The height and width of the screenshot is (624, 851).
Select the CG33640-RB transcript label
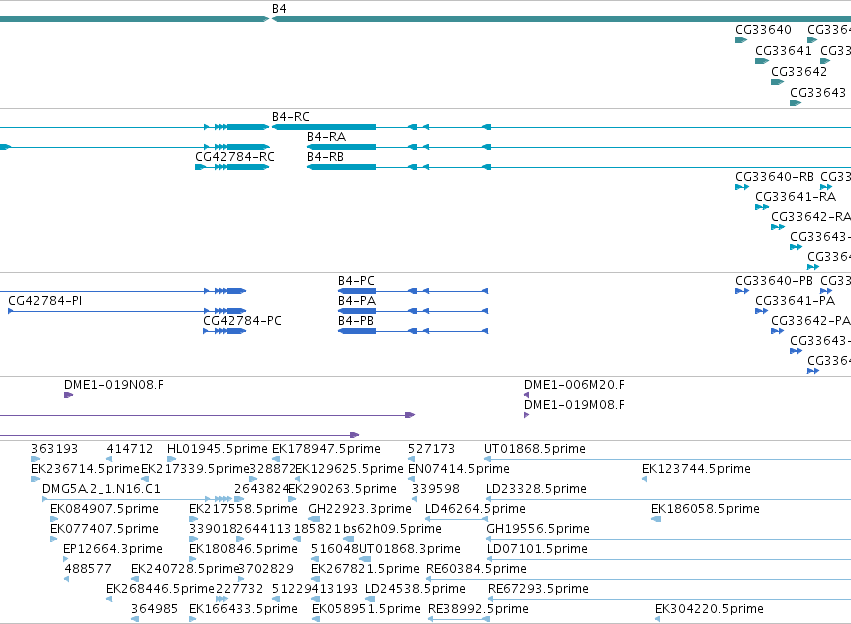774,177
